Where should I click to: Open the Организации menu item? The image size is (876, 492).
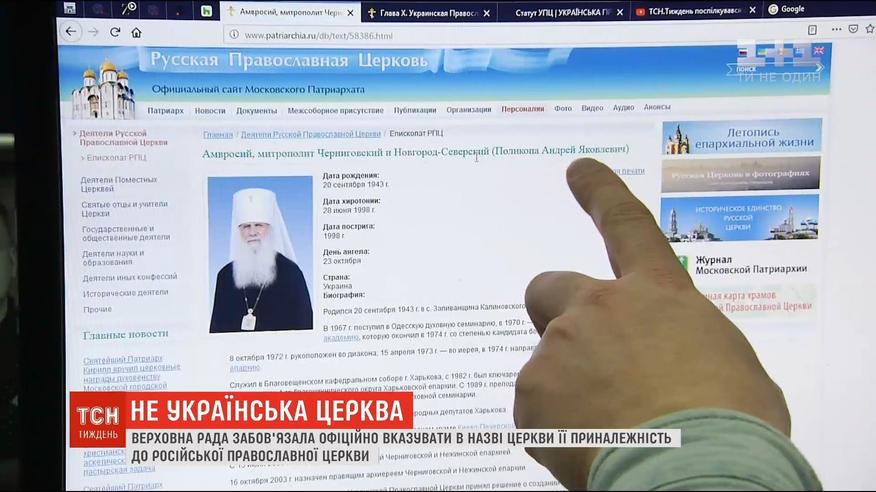pyautogui.click(x=469, y=109)
